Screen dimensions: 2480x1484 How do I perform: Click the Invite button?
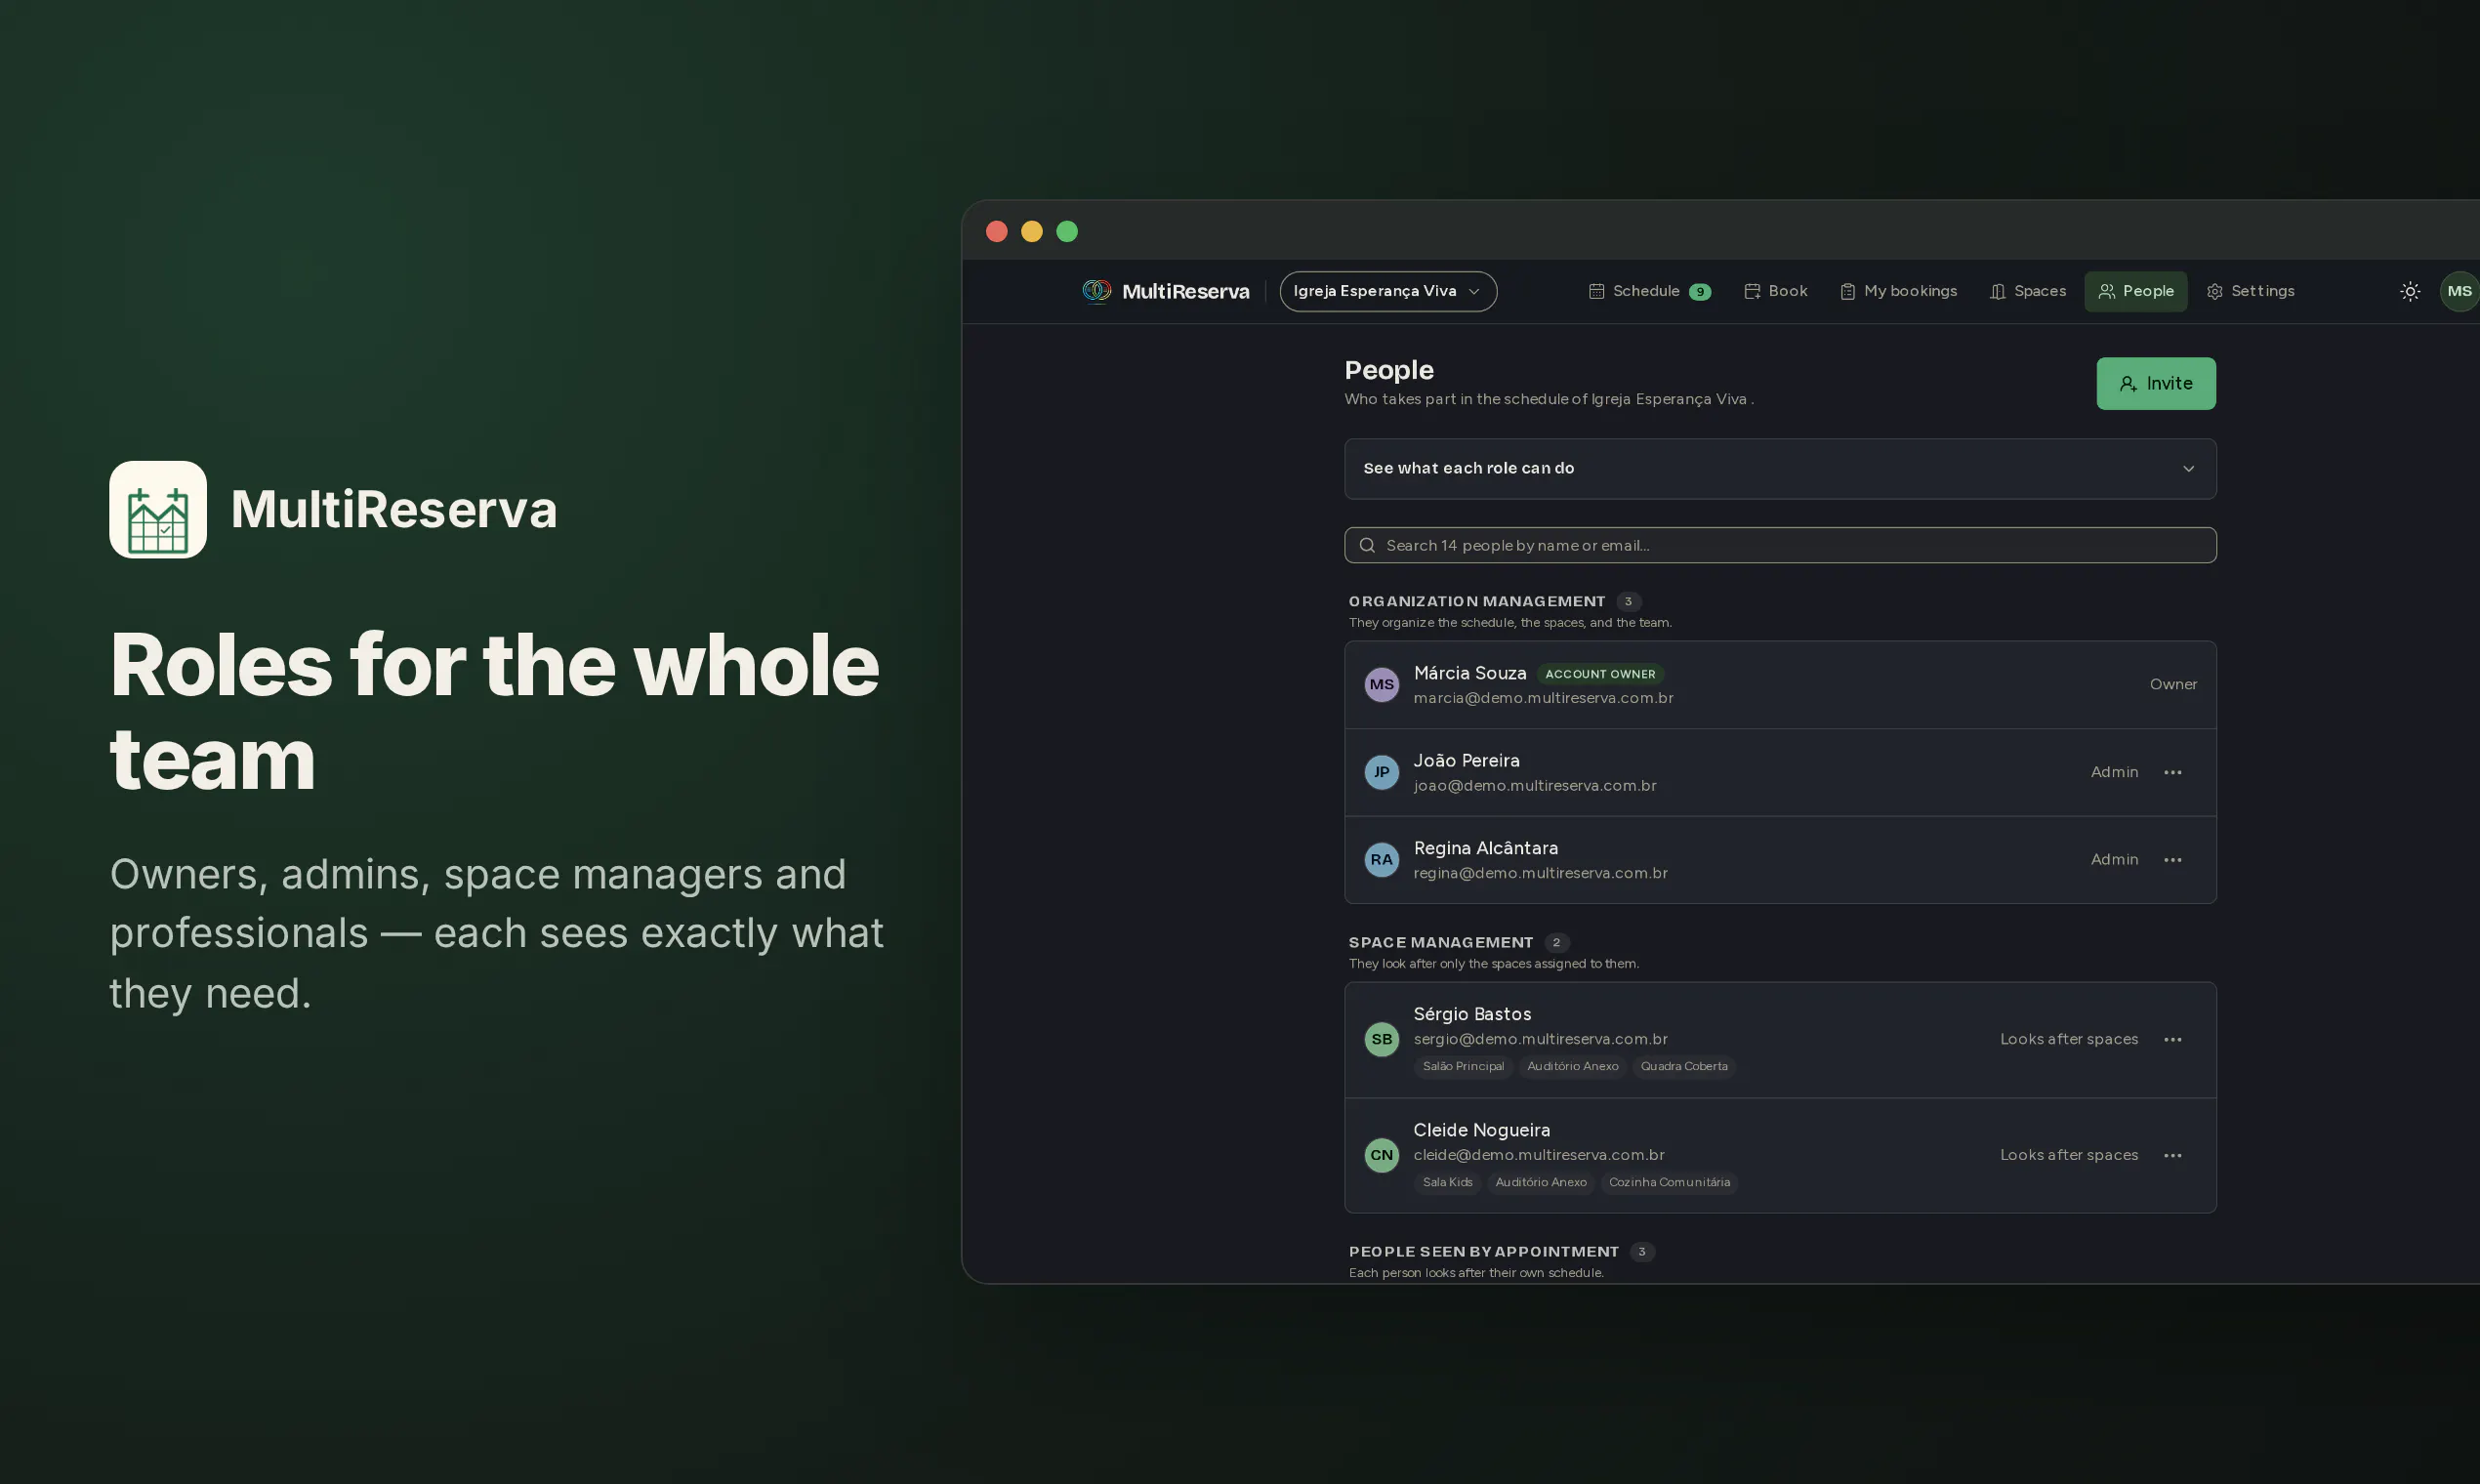point(2155,383)
